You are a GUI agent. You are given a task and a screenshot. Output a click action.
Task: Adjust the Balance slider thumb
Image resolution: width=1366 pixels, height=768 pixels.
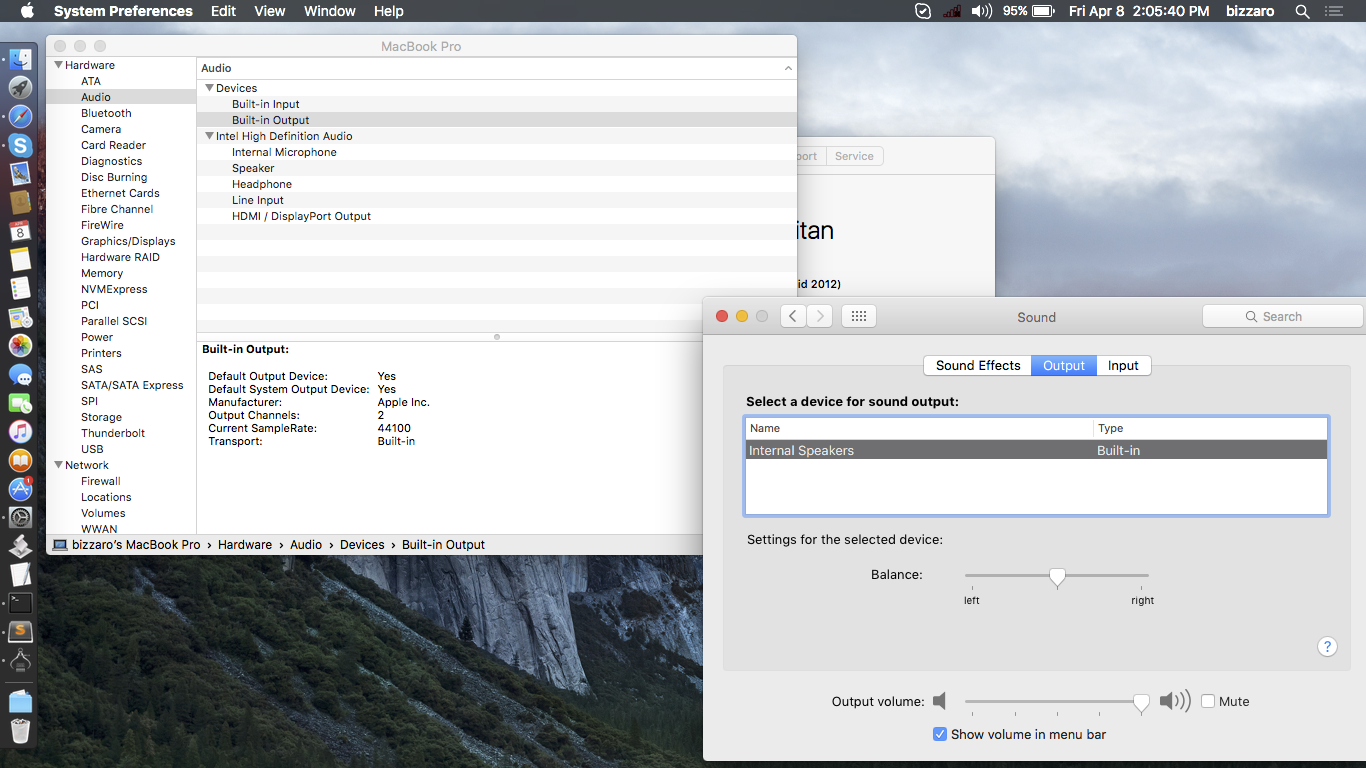click(1057, 577)
